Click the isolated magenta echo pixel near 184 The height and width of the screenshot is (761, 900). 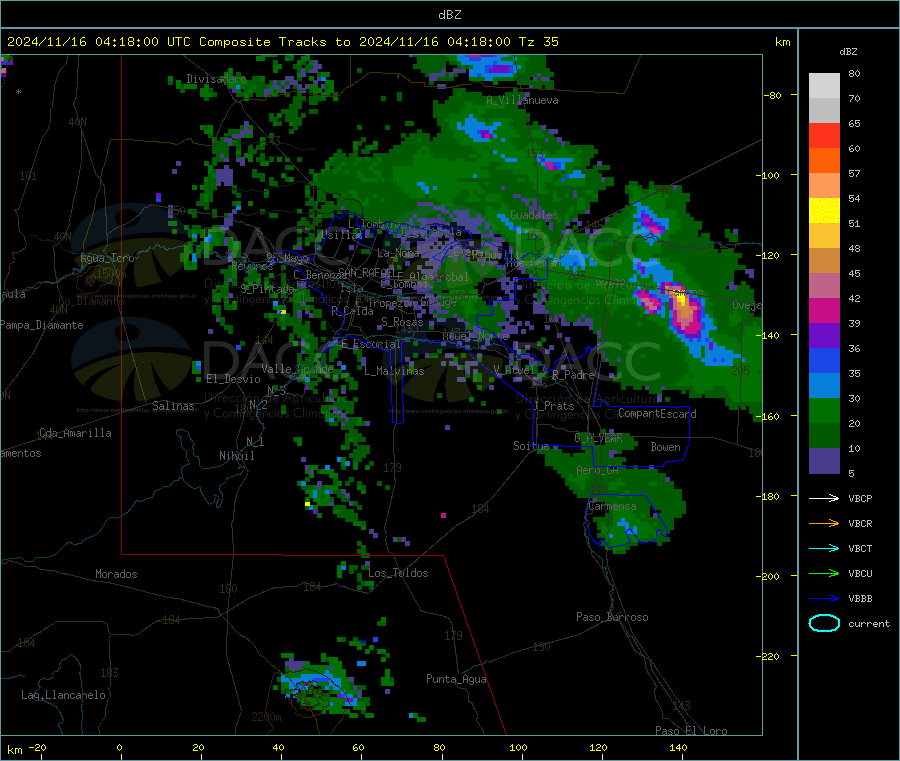point(443,515)
